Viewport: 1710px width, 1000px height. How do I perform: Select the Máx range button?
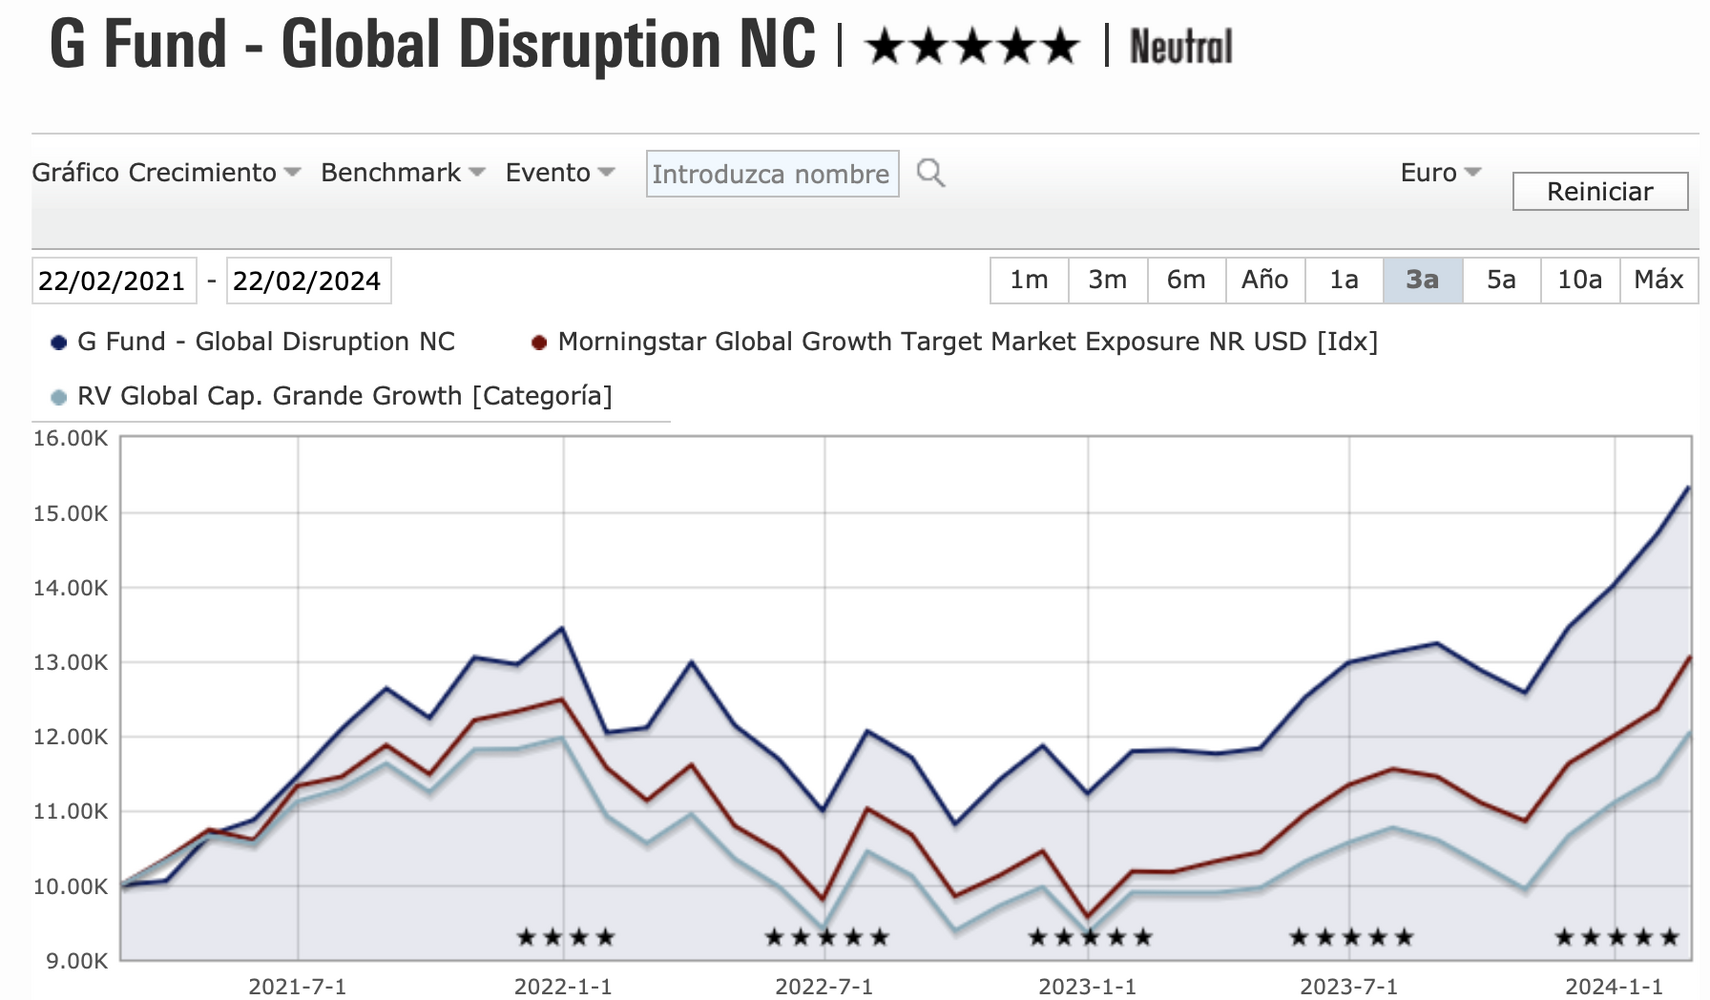click(1658, 280)
